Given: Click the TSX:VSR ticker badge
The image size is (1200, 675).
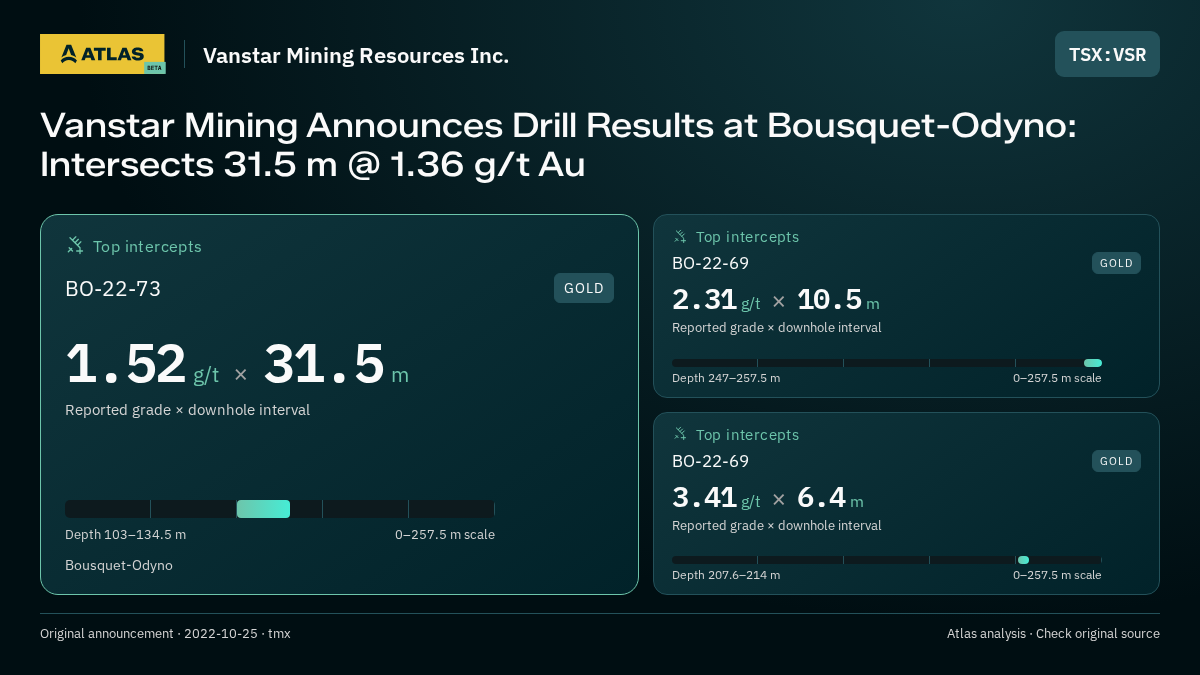Looking at the screenshot, I should (x=1107, y=54).
